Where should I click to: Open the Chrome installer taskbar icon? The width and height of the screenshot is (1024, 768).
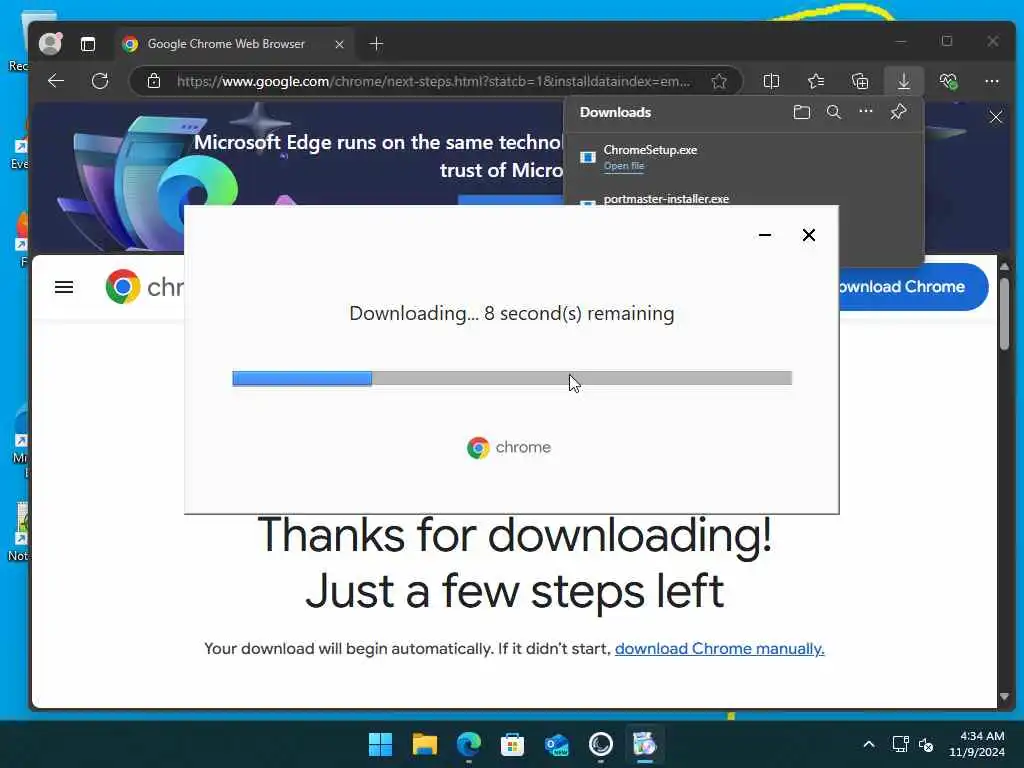[x=645, y=744]
